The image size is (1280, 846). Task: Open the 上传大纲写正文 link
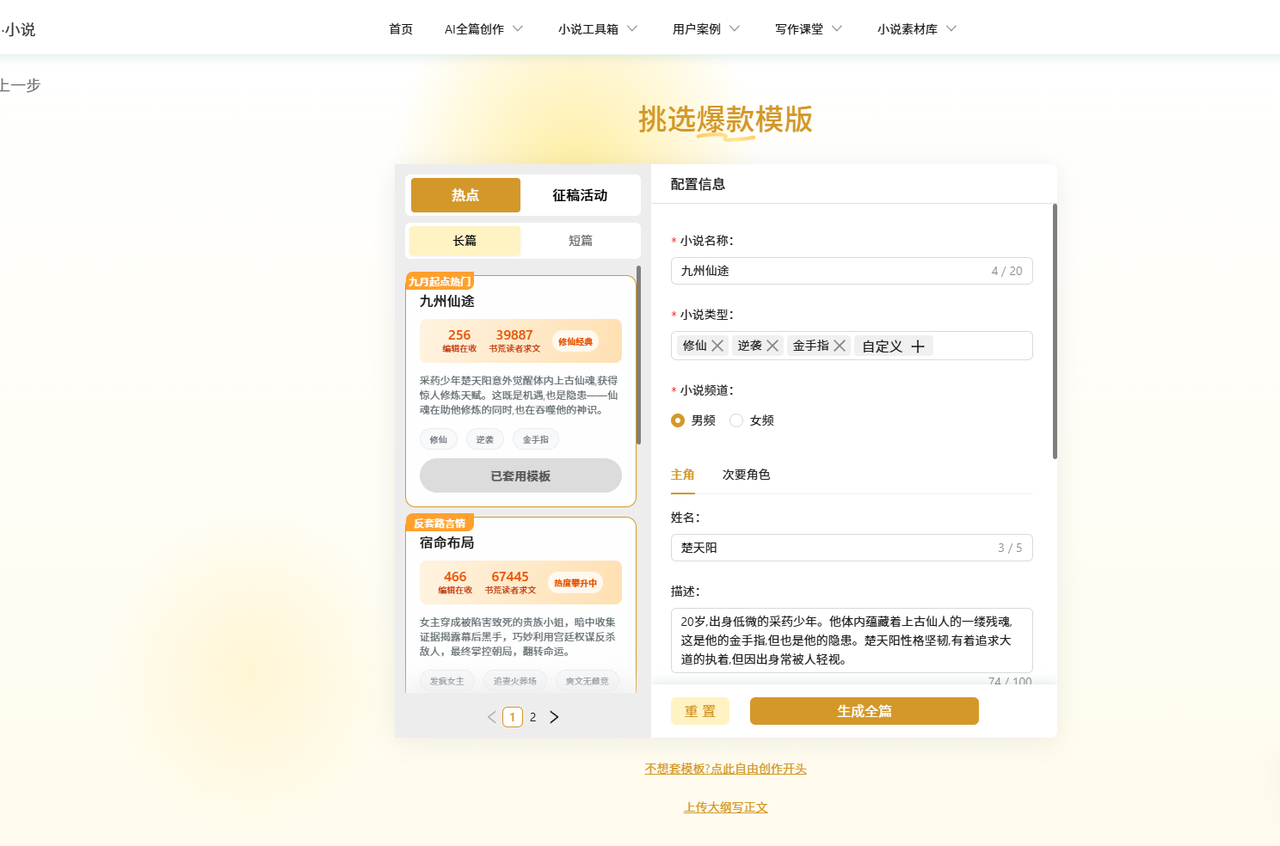(x=726, y=807)
